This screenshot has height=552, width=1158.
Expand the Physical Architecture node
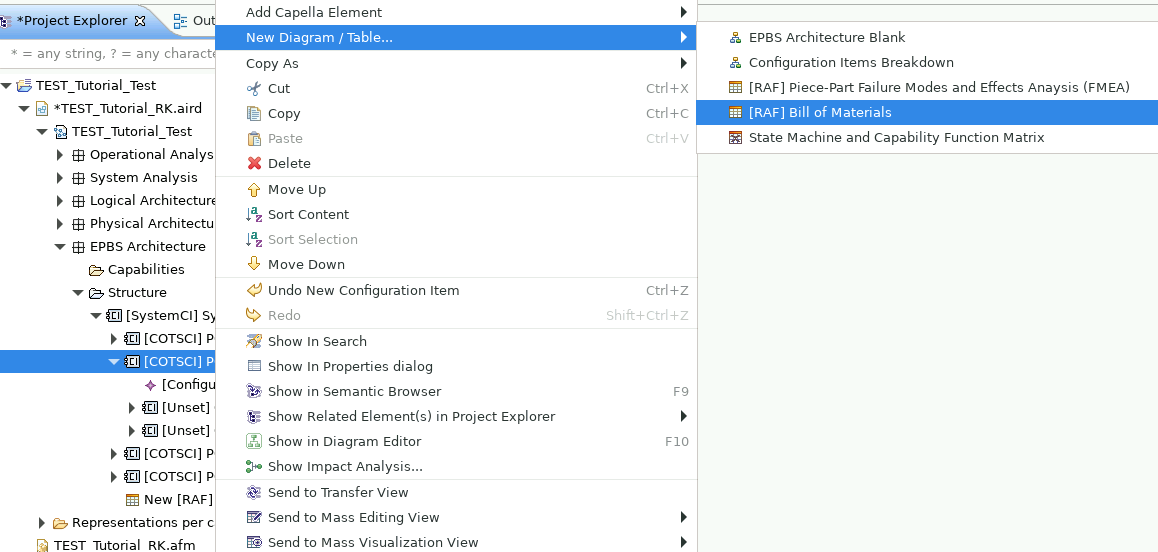[61, 224]
